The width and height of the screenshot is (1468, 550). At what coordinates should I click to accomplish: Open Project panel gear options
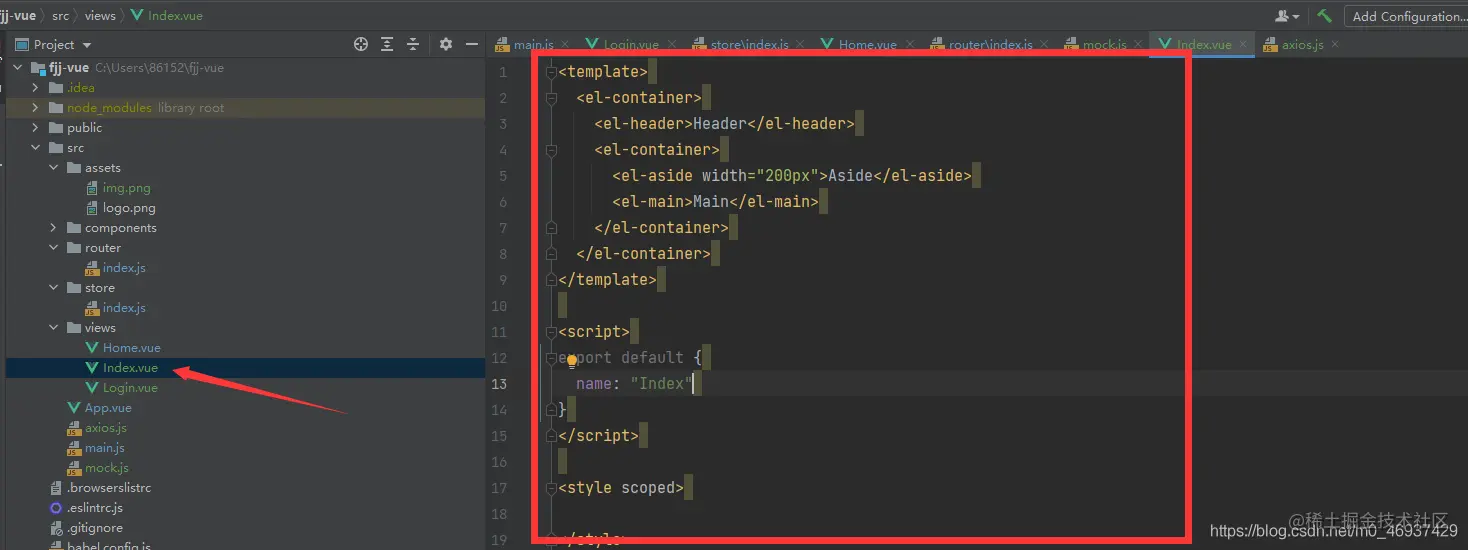tap(446, 44)
